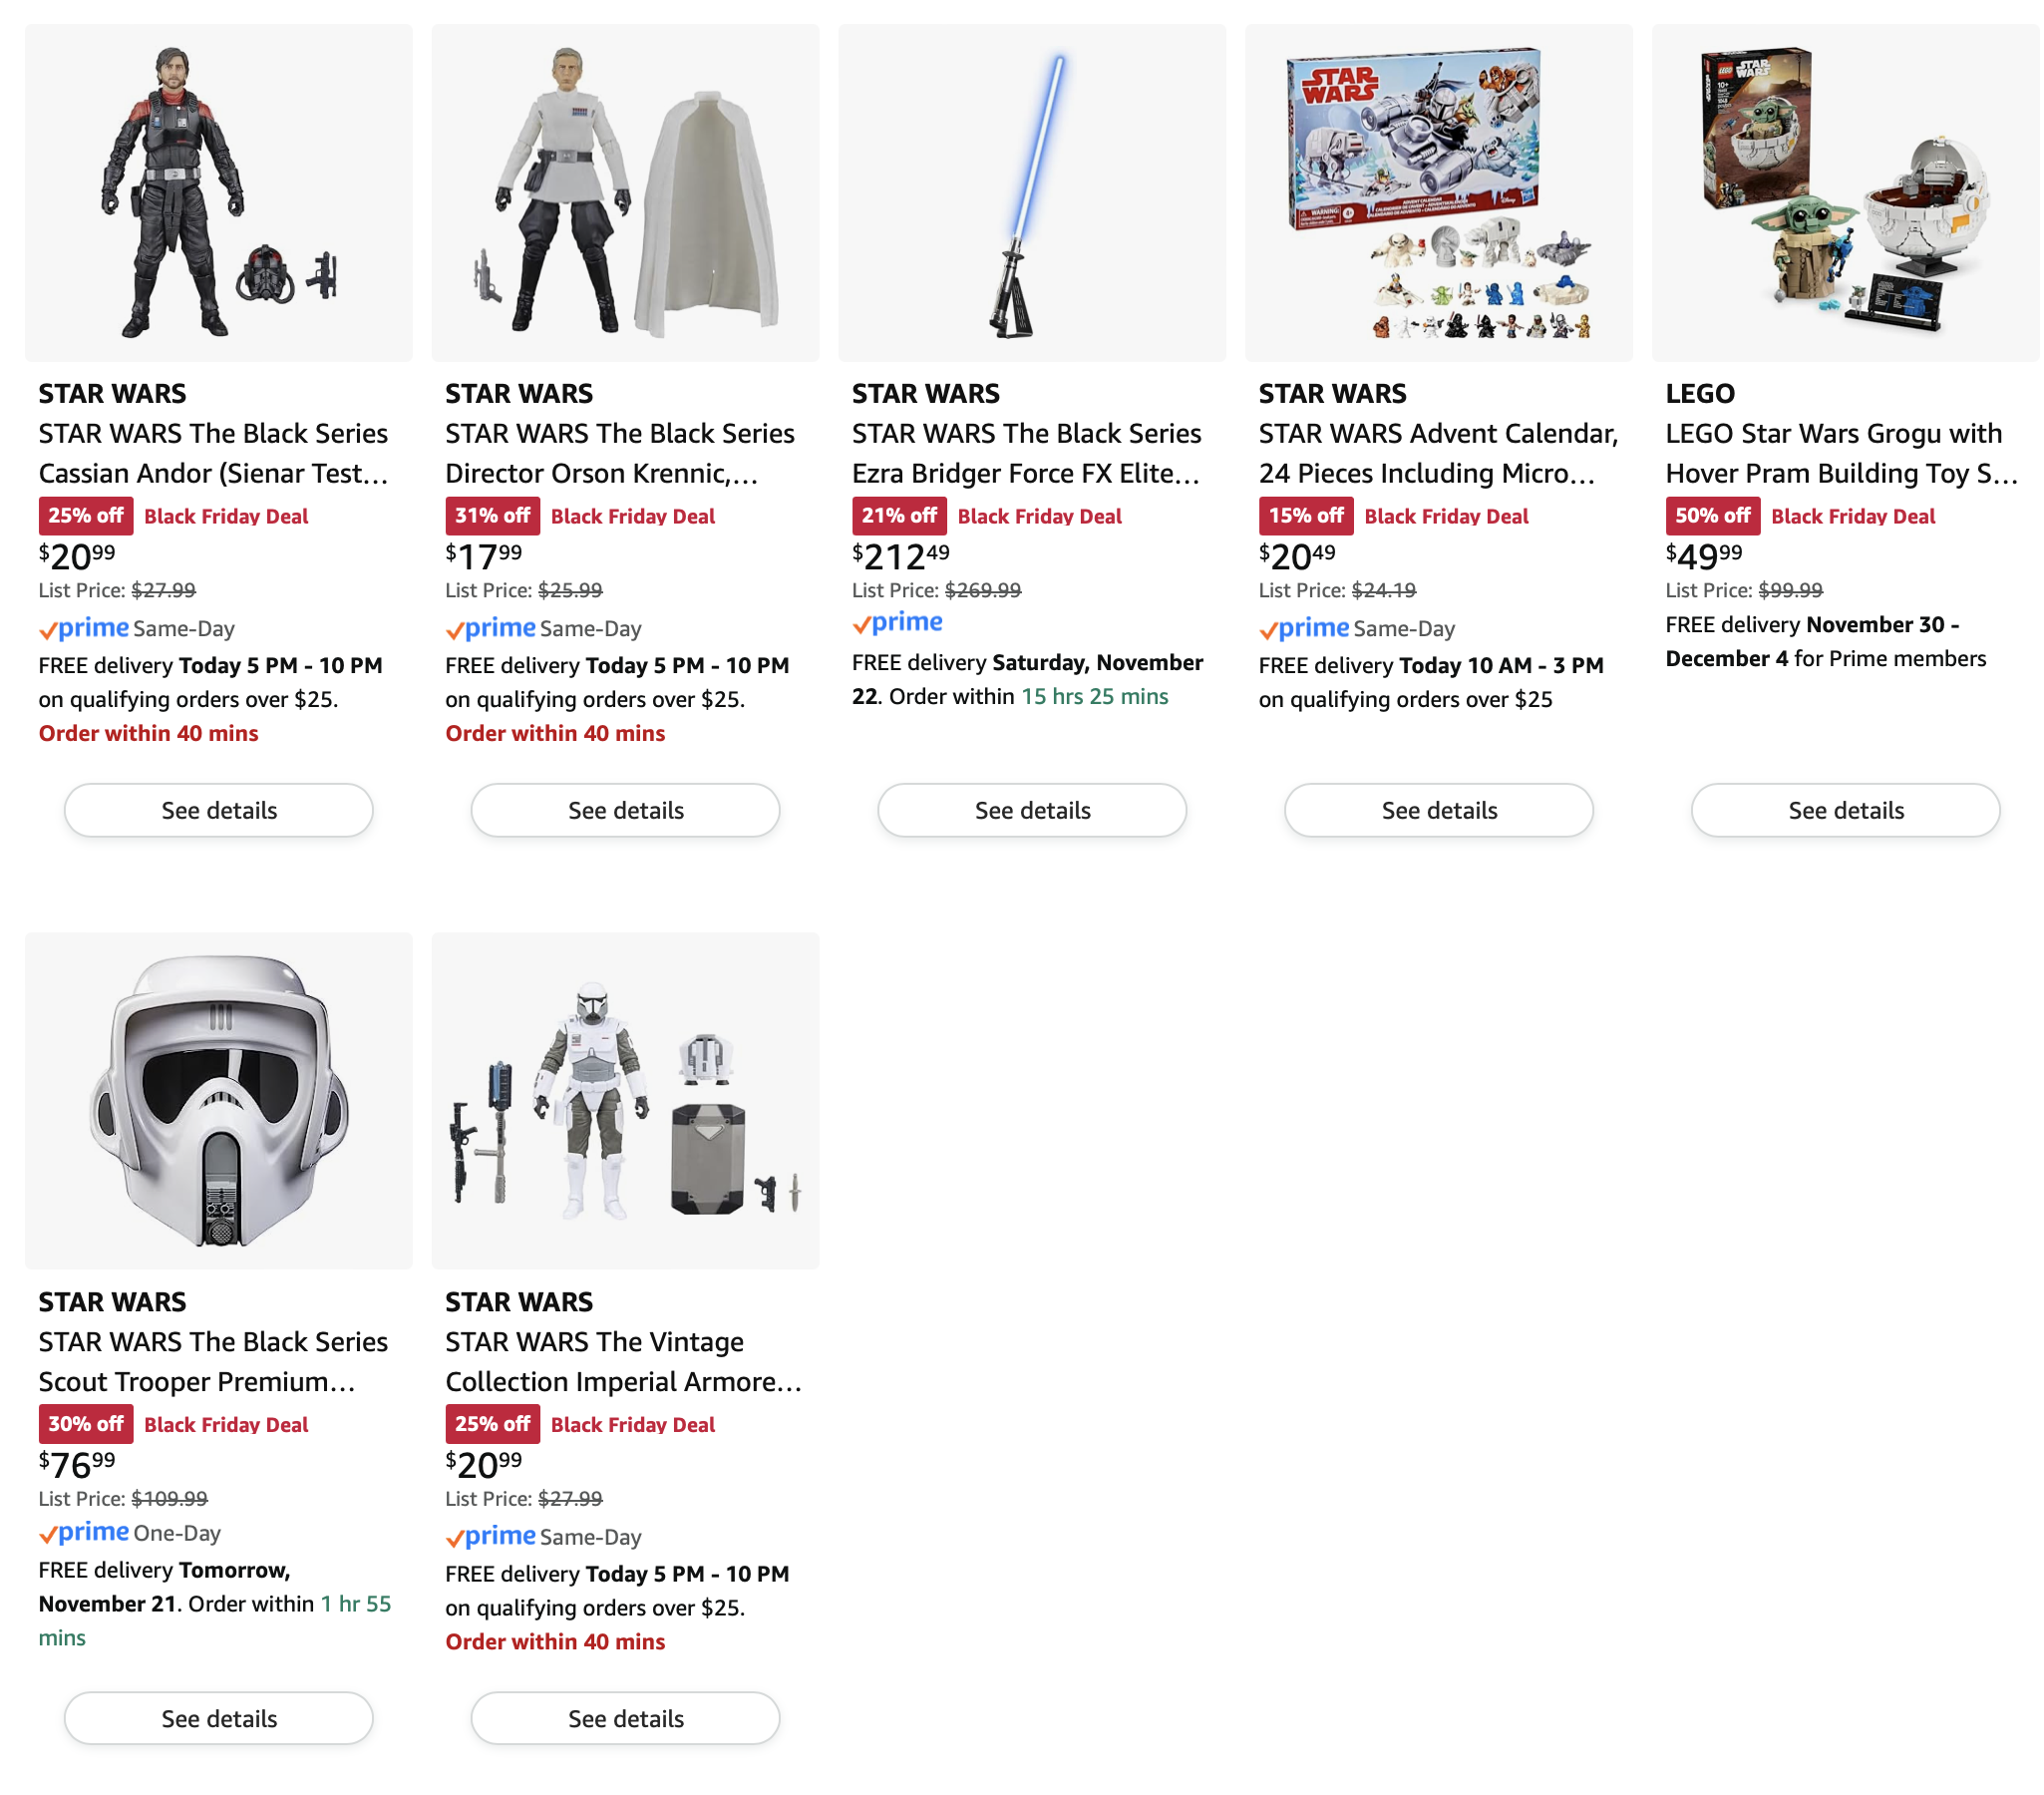Image resolution: width=2044 pixels, height=1795 pixels.
Task: Open the LEGO Grogu Hover Pram image
Action: click(x=1845, y=192)
